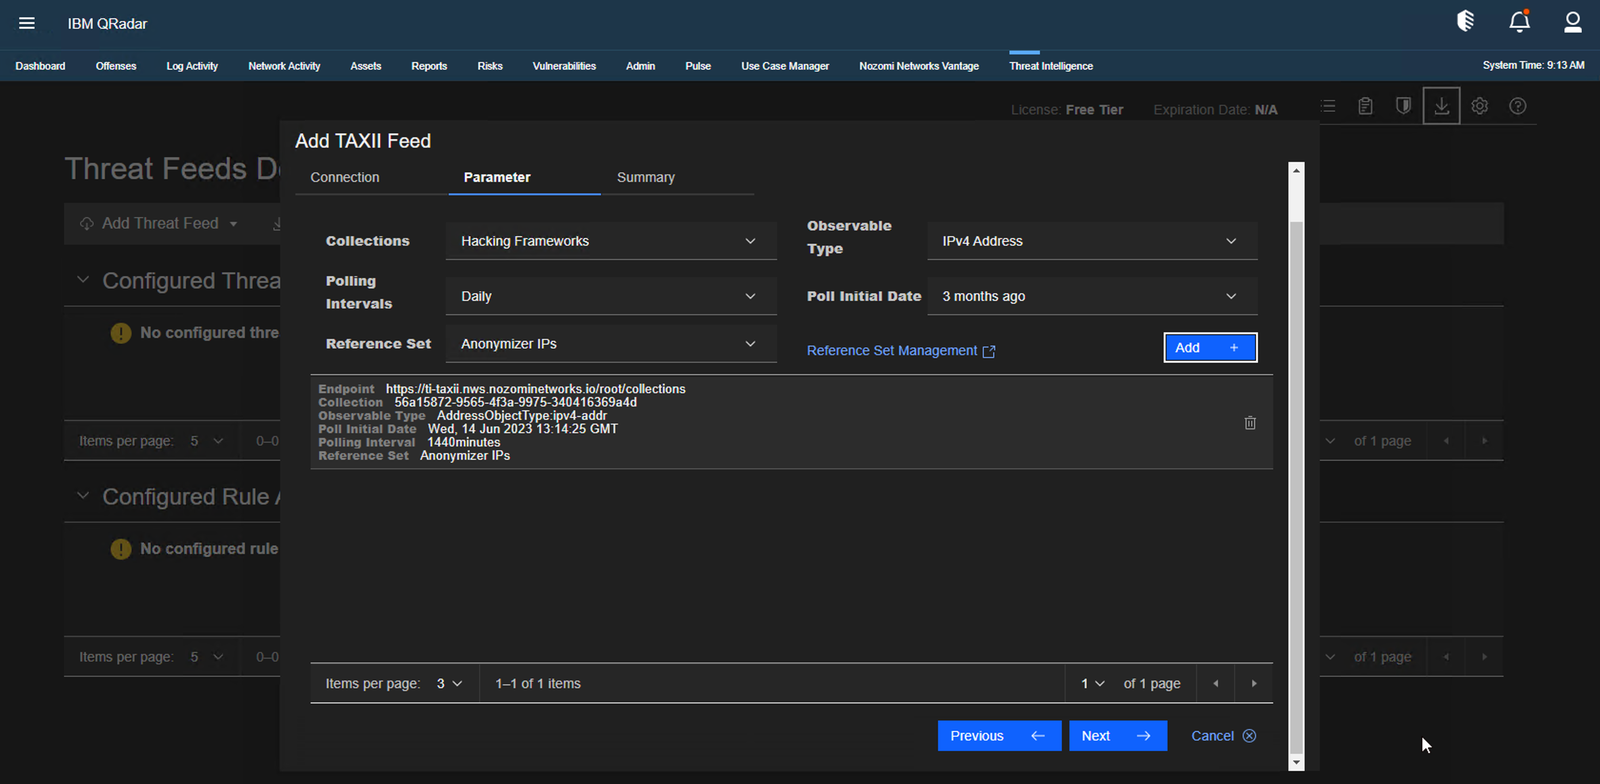Viewport: 1600px width, 784px height.
Task: Open the notifications bell
Action: (x=1519, y=21)
